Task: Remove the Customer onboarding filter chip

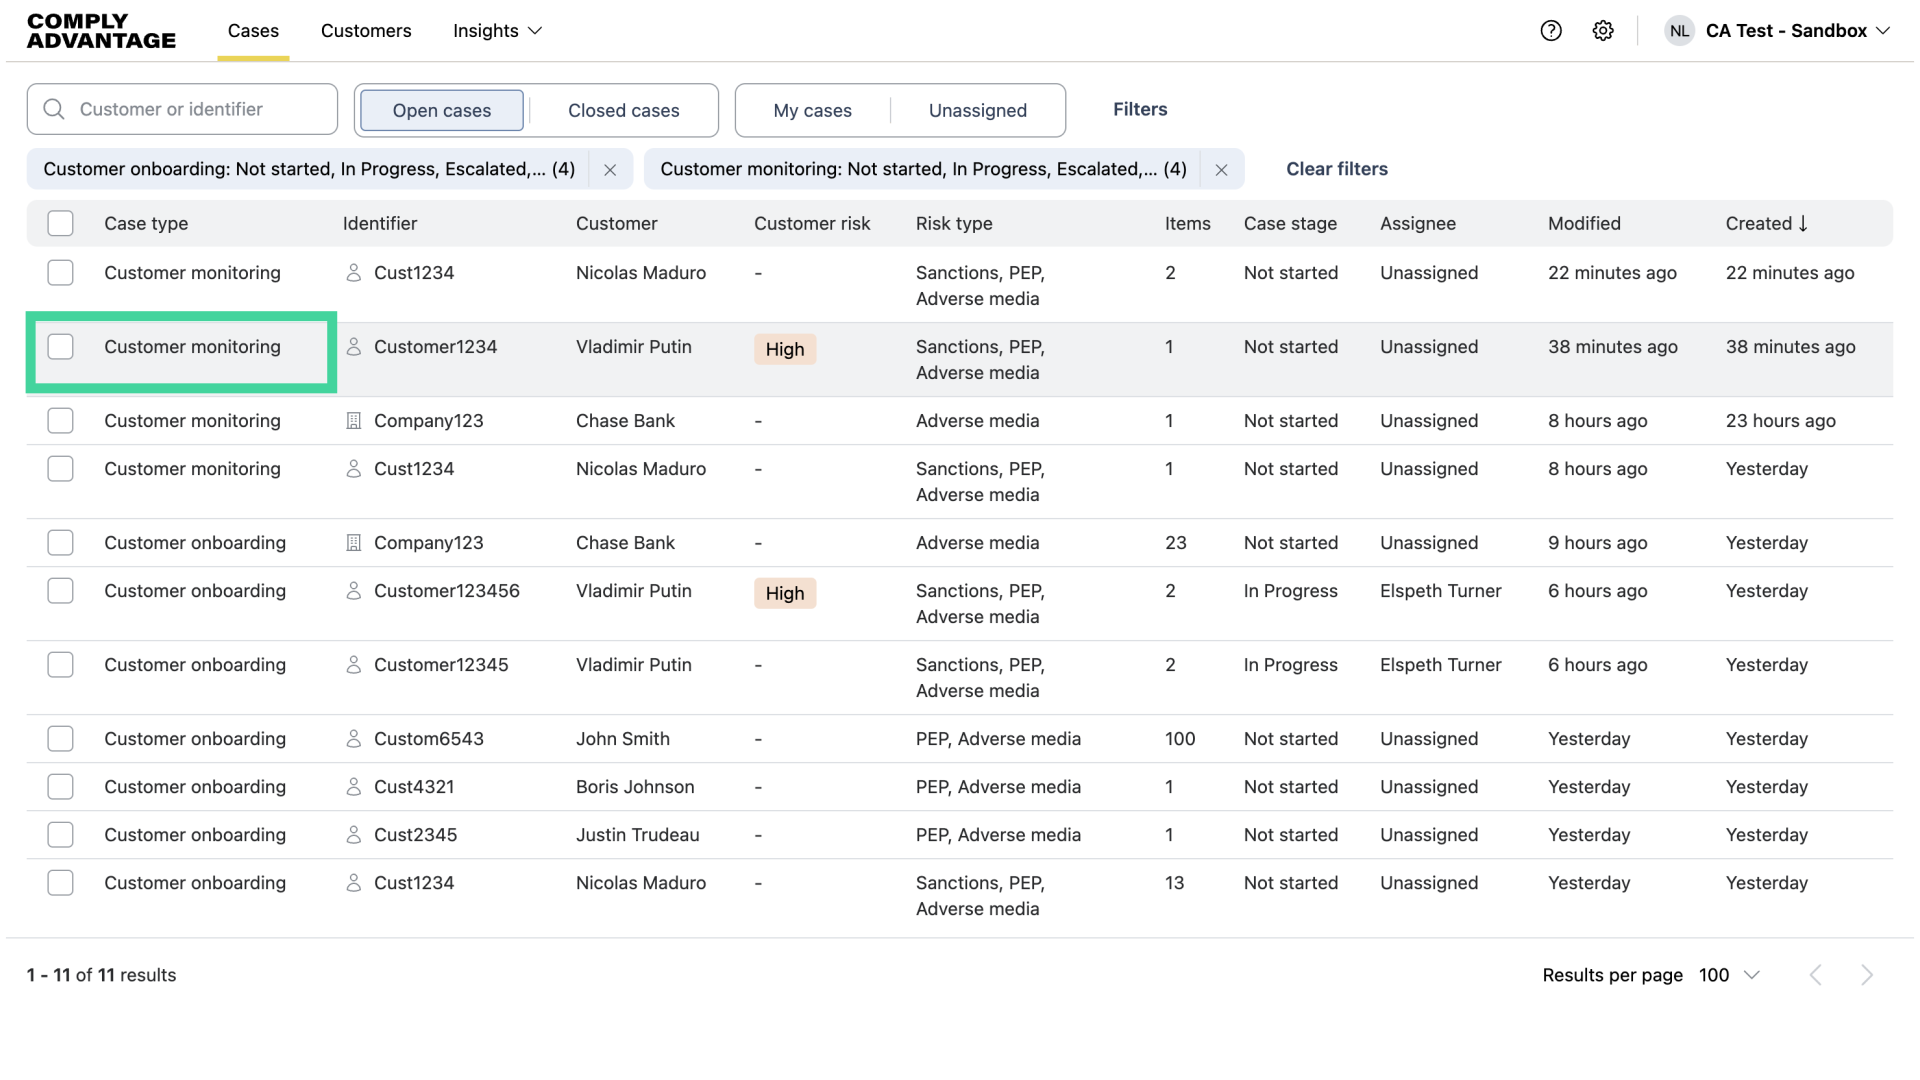Action: click(x=610, y=169)
